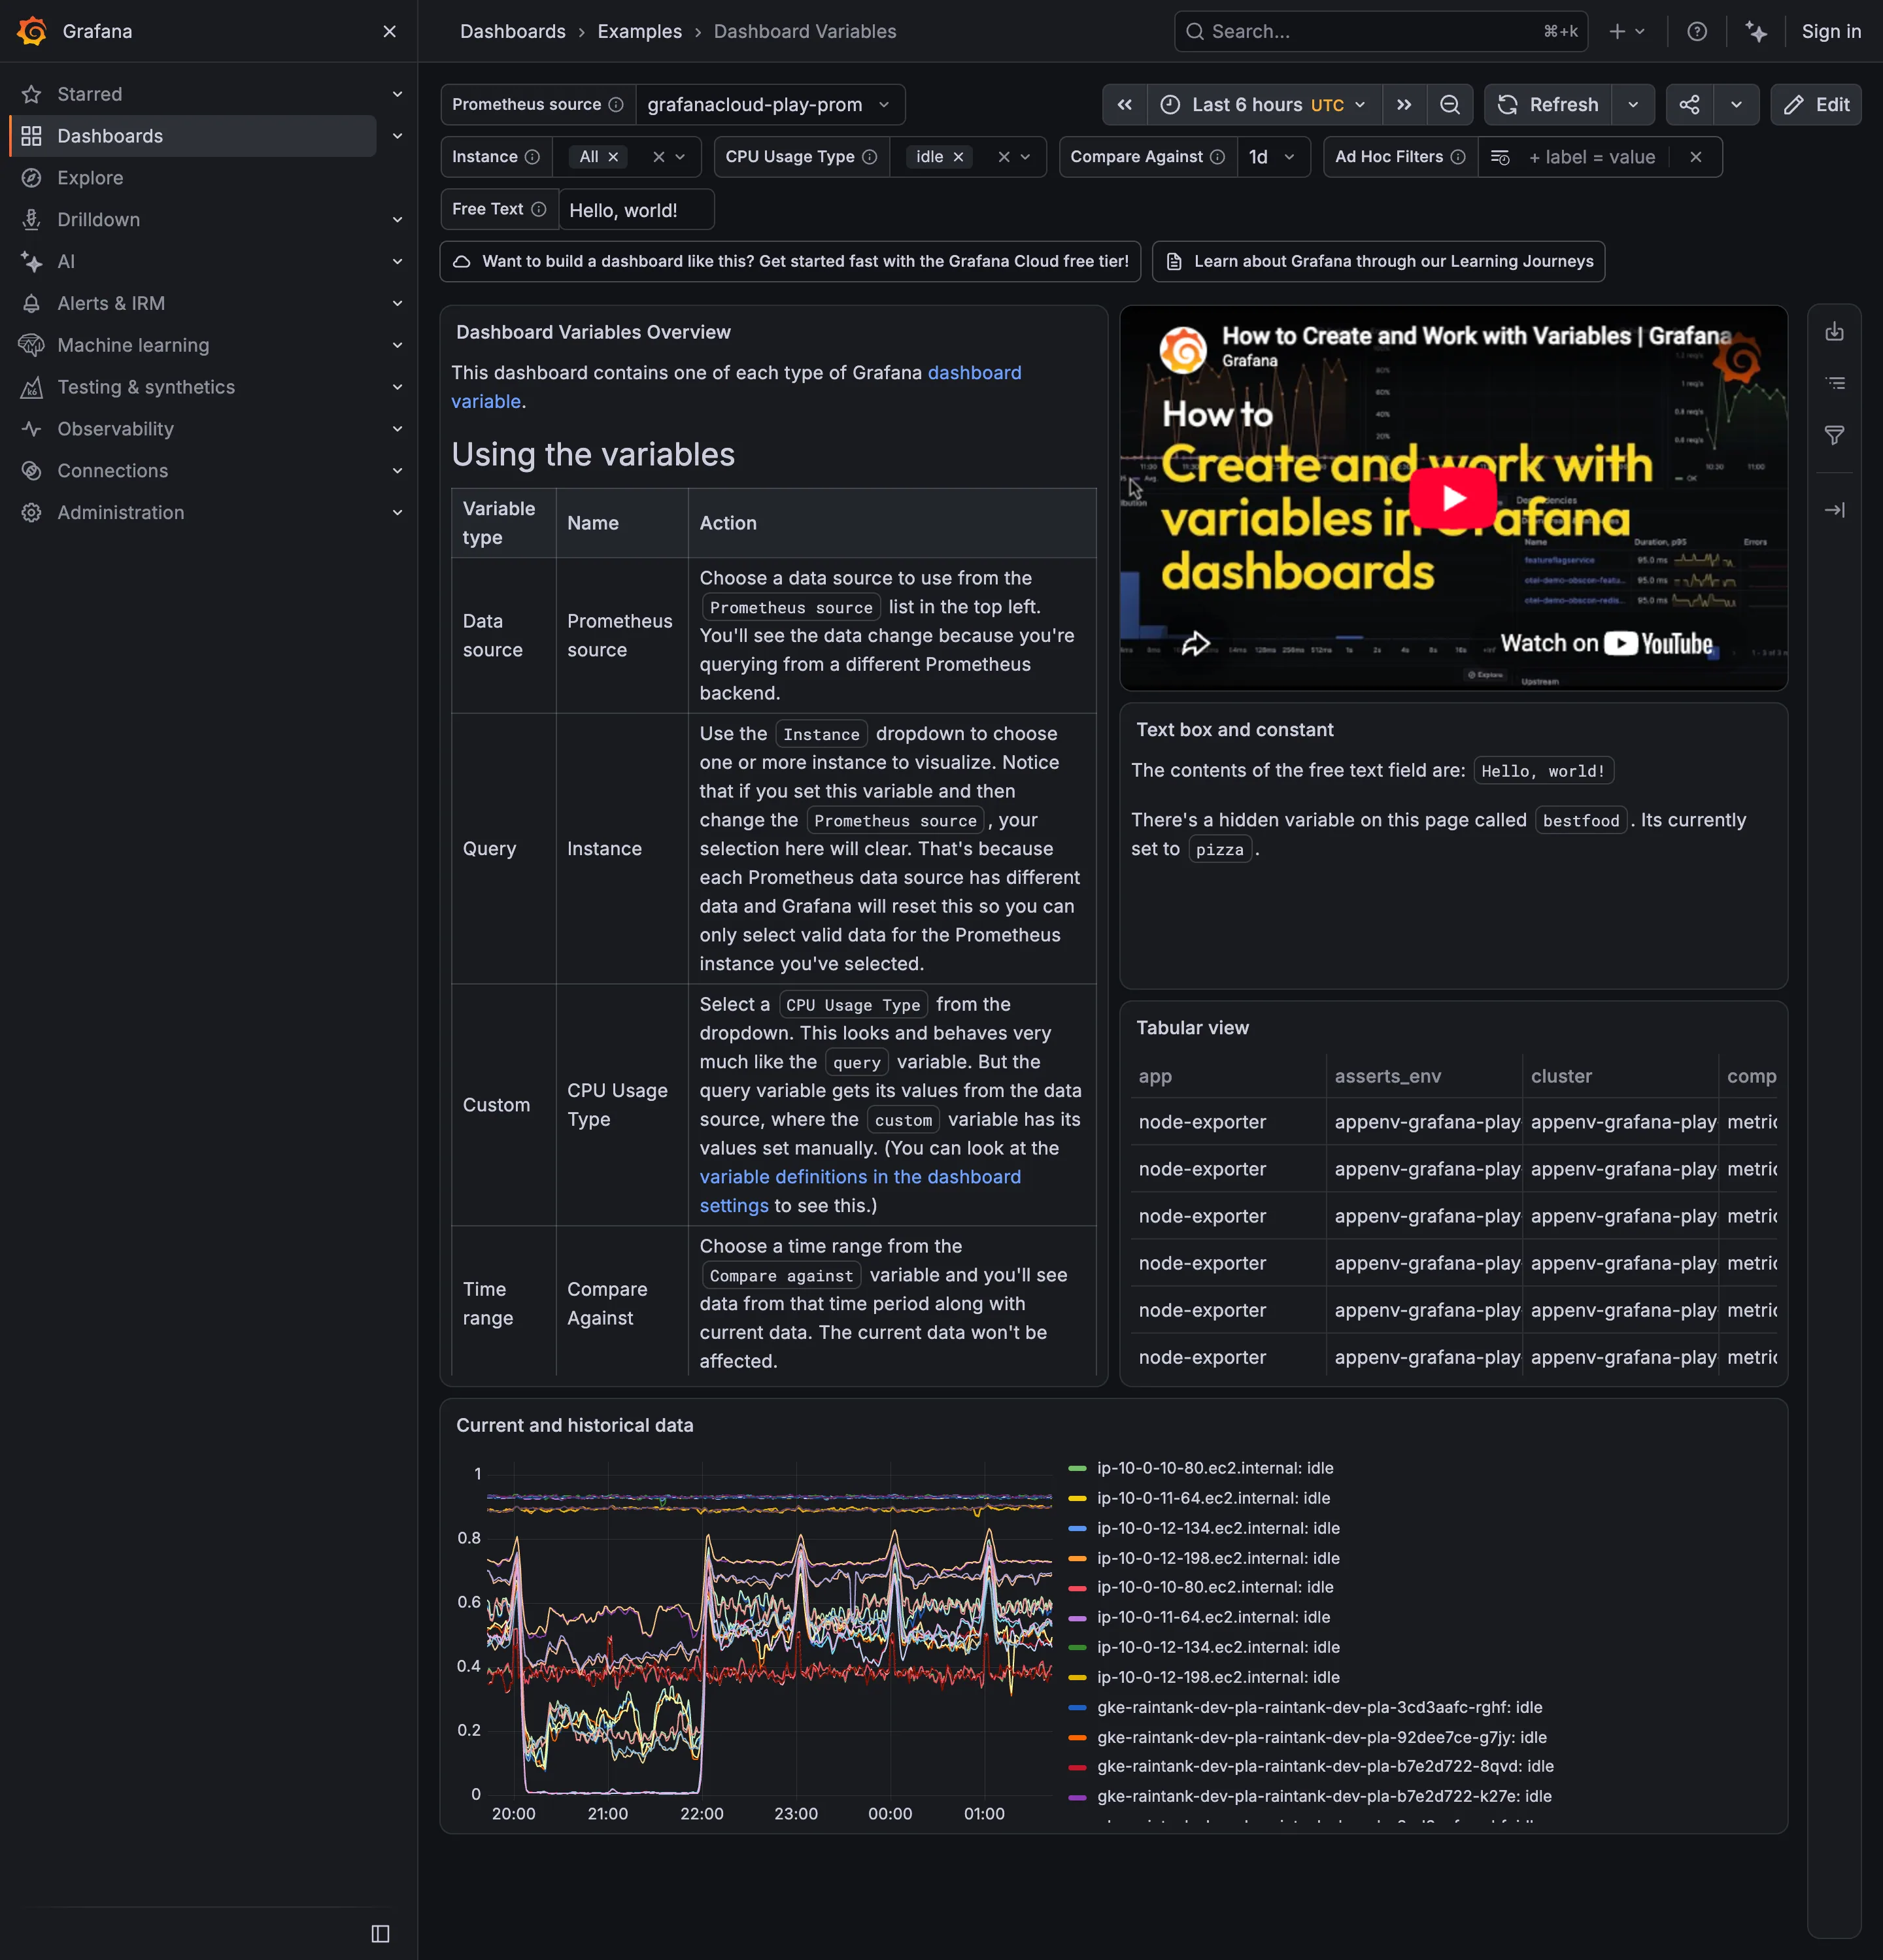The width and height of the screenshot is (1883, 1960).
Task: Remove the All value from Instance
Action: [x=613, y=157]
